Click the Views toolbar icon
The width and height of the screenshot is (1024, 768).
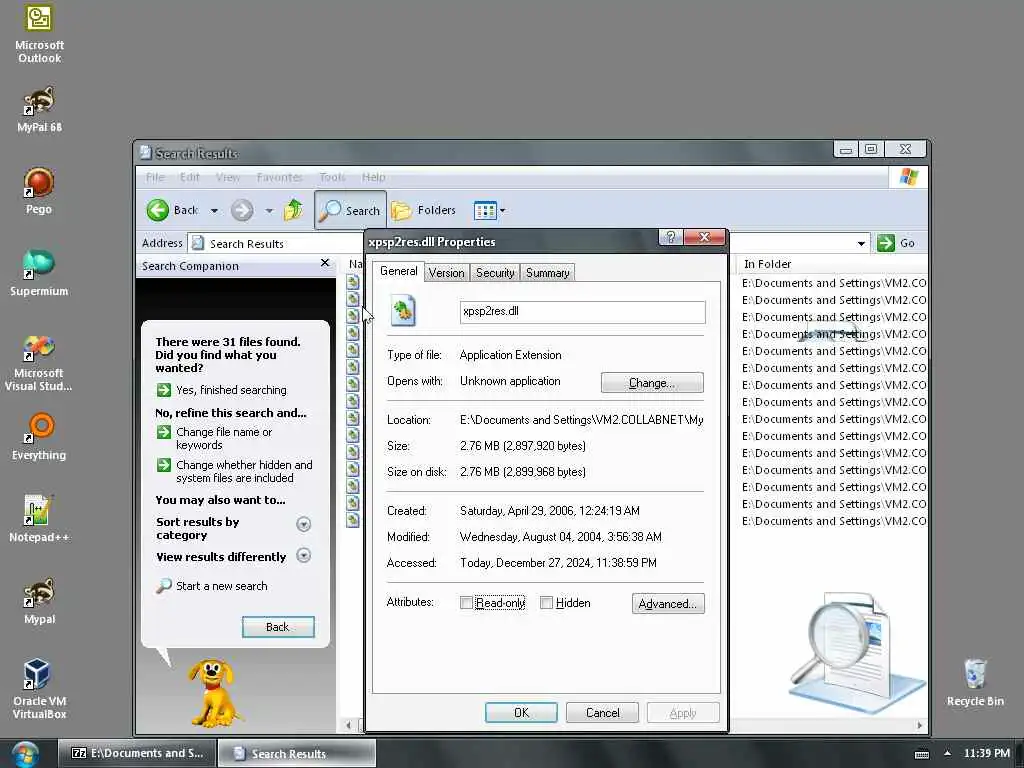pos(485,210)
